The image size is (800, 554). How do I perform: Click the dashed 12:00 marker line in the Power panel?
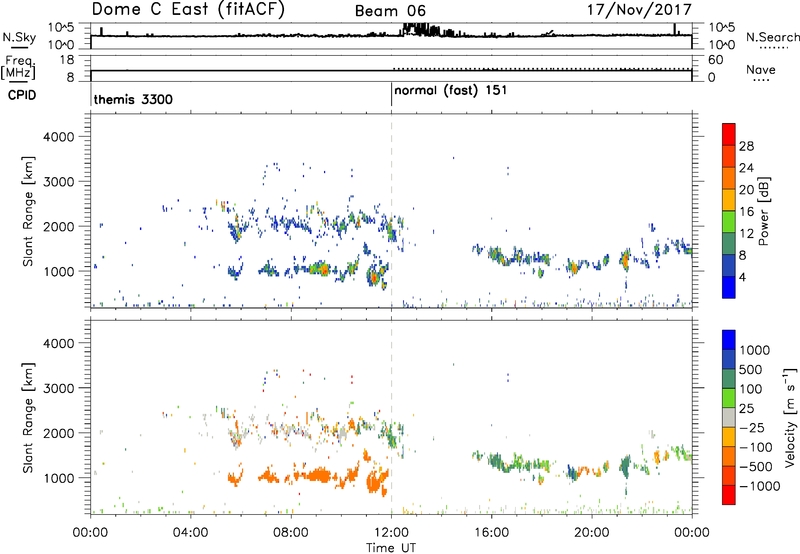point(391,211)
